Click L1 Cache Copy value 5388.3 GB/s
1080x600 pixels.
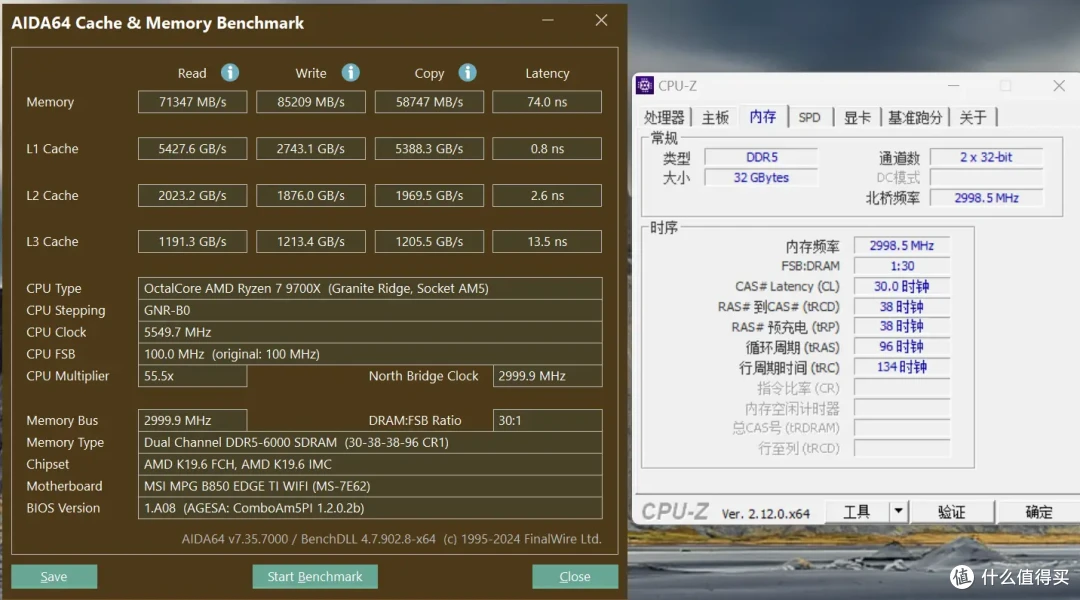(429, 149)
